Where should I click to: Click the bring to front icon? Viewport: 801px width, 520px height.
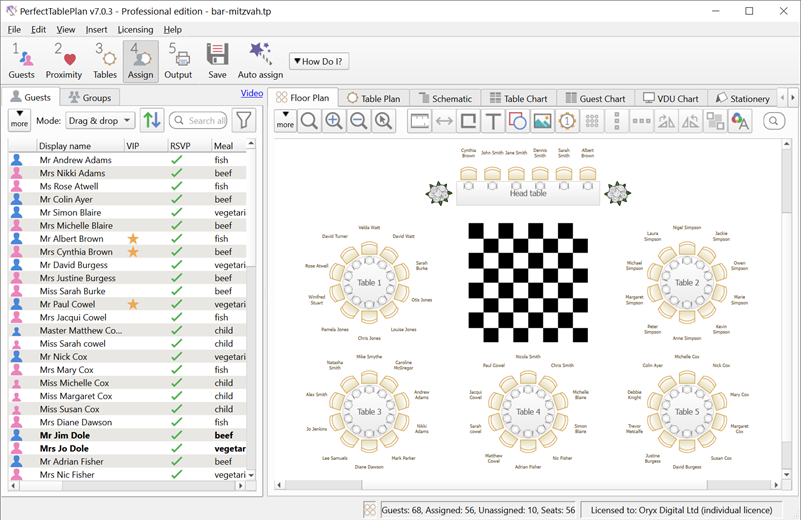click(715, 121)
